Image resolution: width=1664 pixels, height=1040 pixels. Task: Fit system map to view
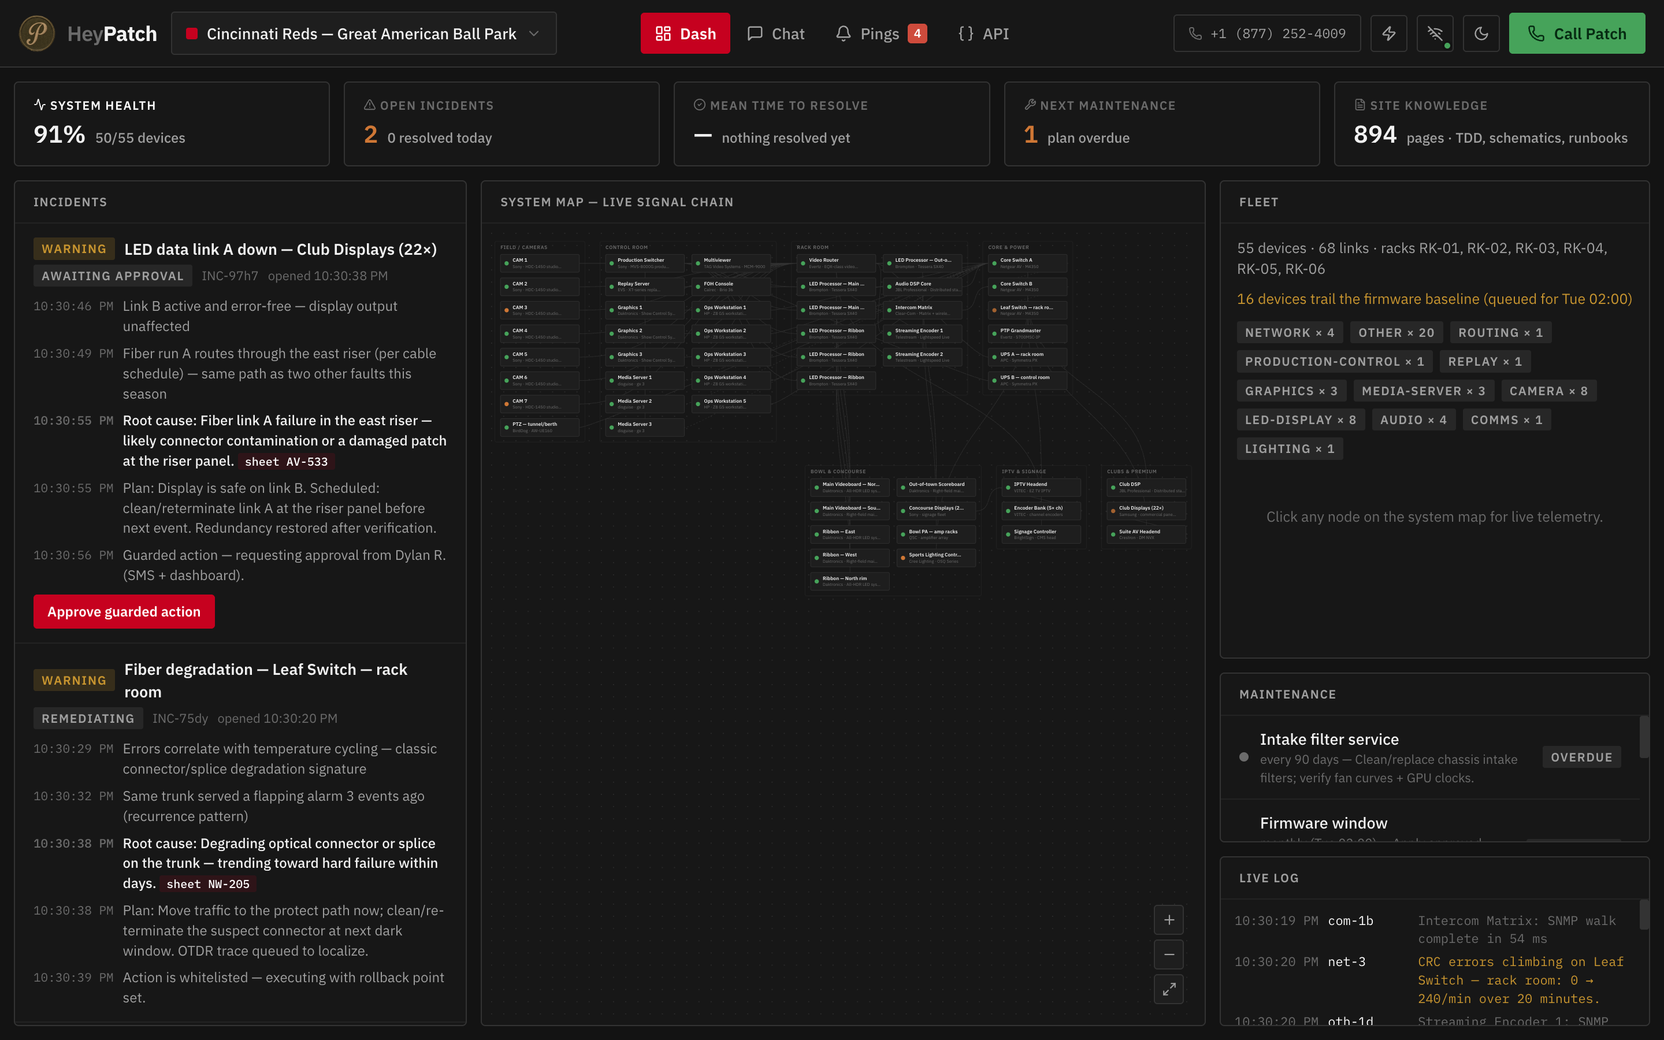(x=1169, y=989)
